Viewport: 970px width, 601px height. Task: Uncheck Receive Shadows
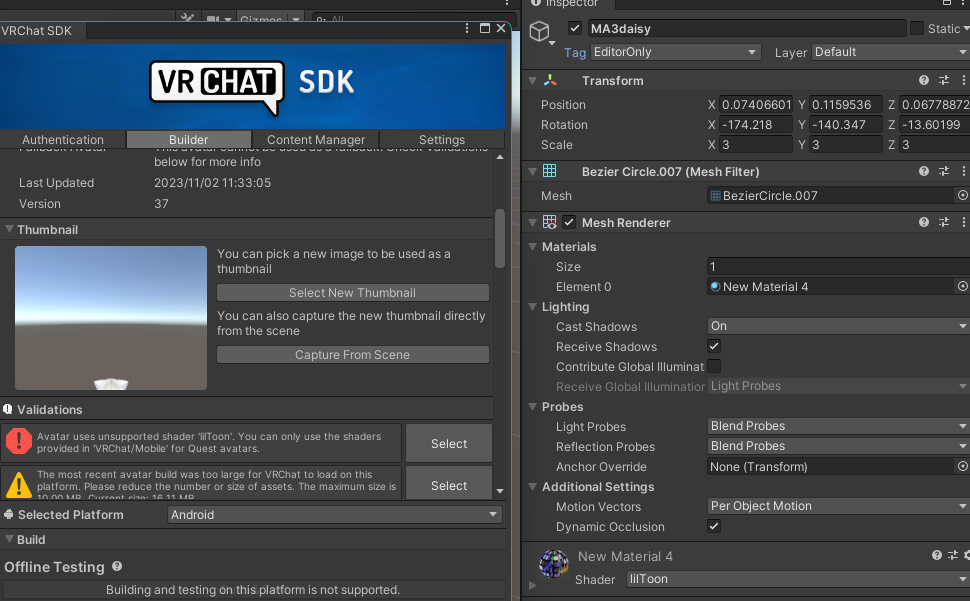714,346
